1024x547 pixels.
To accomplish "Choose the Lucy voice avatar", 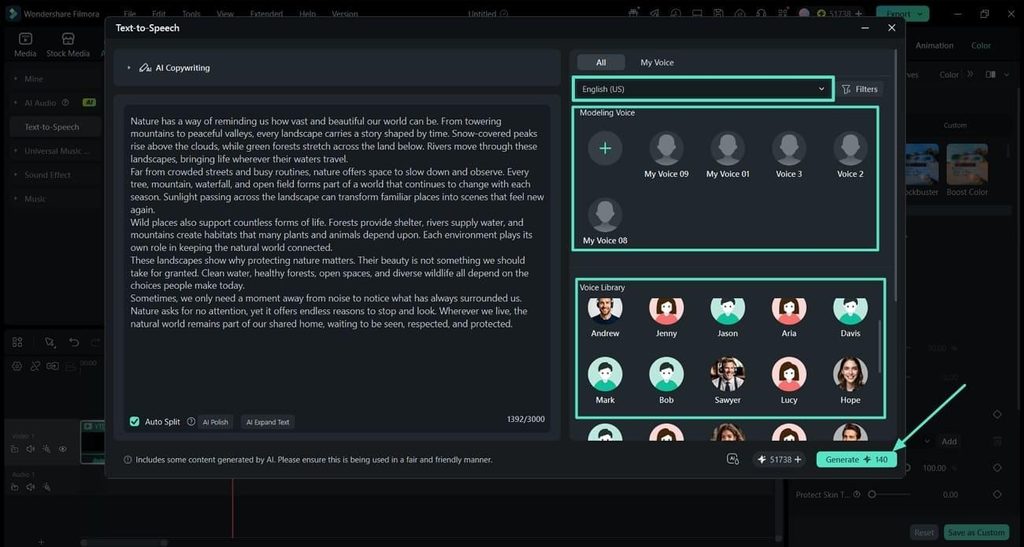I will [789, 374].
